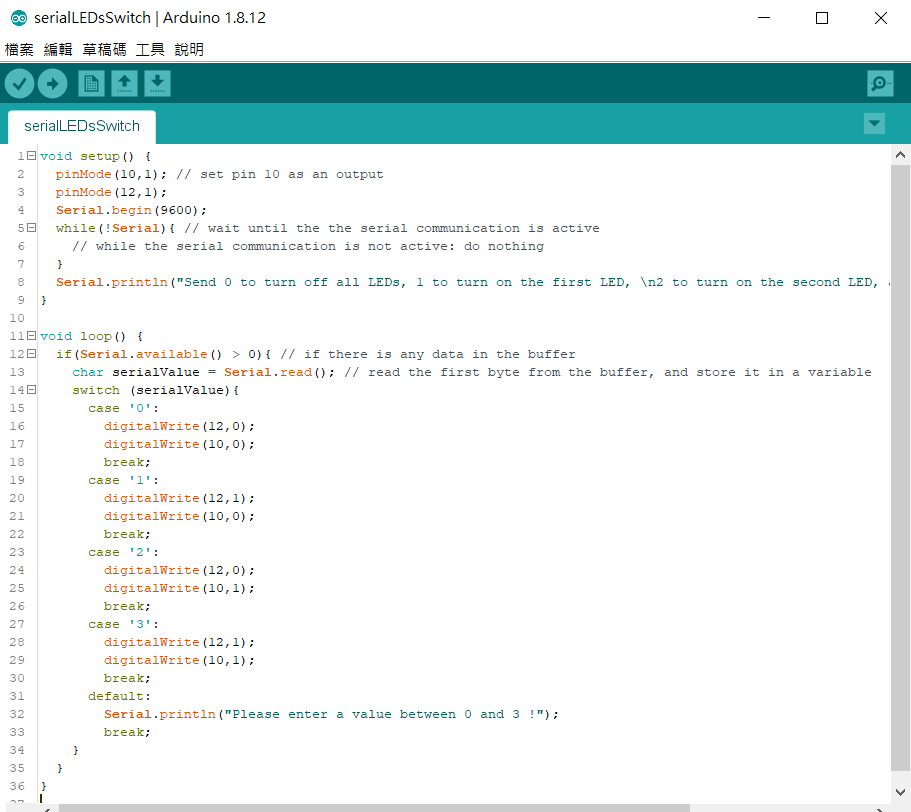Place cursor on Serial.begin(9600) line

(x=131, y=210)
